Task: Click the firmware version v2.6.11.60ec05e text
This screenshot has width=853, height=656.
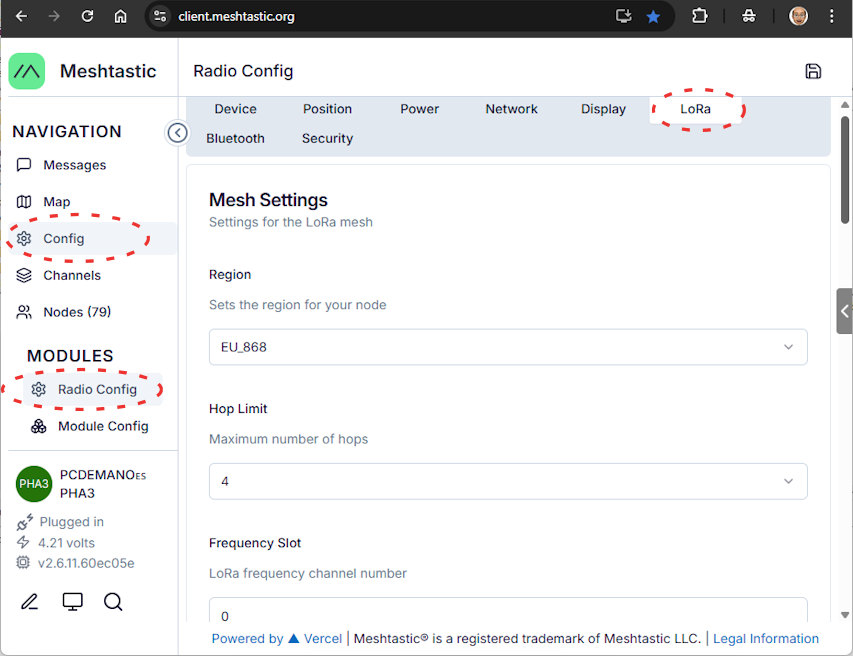Action: pyautogui.click(x=86, y=563)
